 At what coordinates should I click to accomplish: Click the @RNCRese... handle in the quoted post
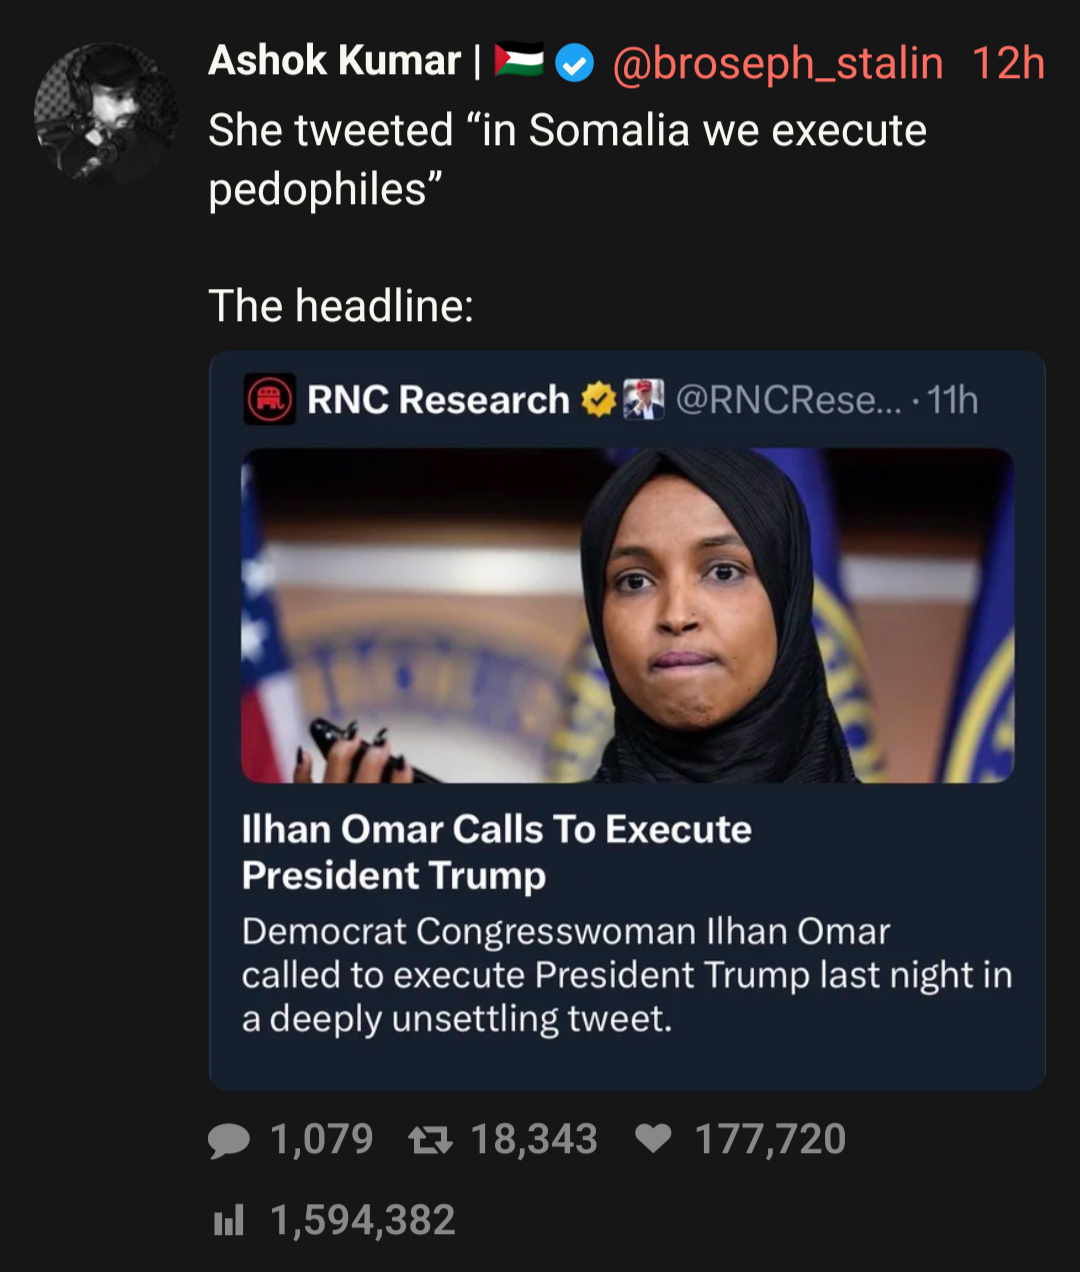tap(788, 400)
